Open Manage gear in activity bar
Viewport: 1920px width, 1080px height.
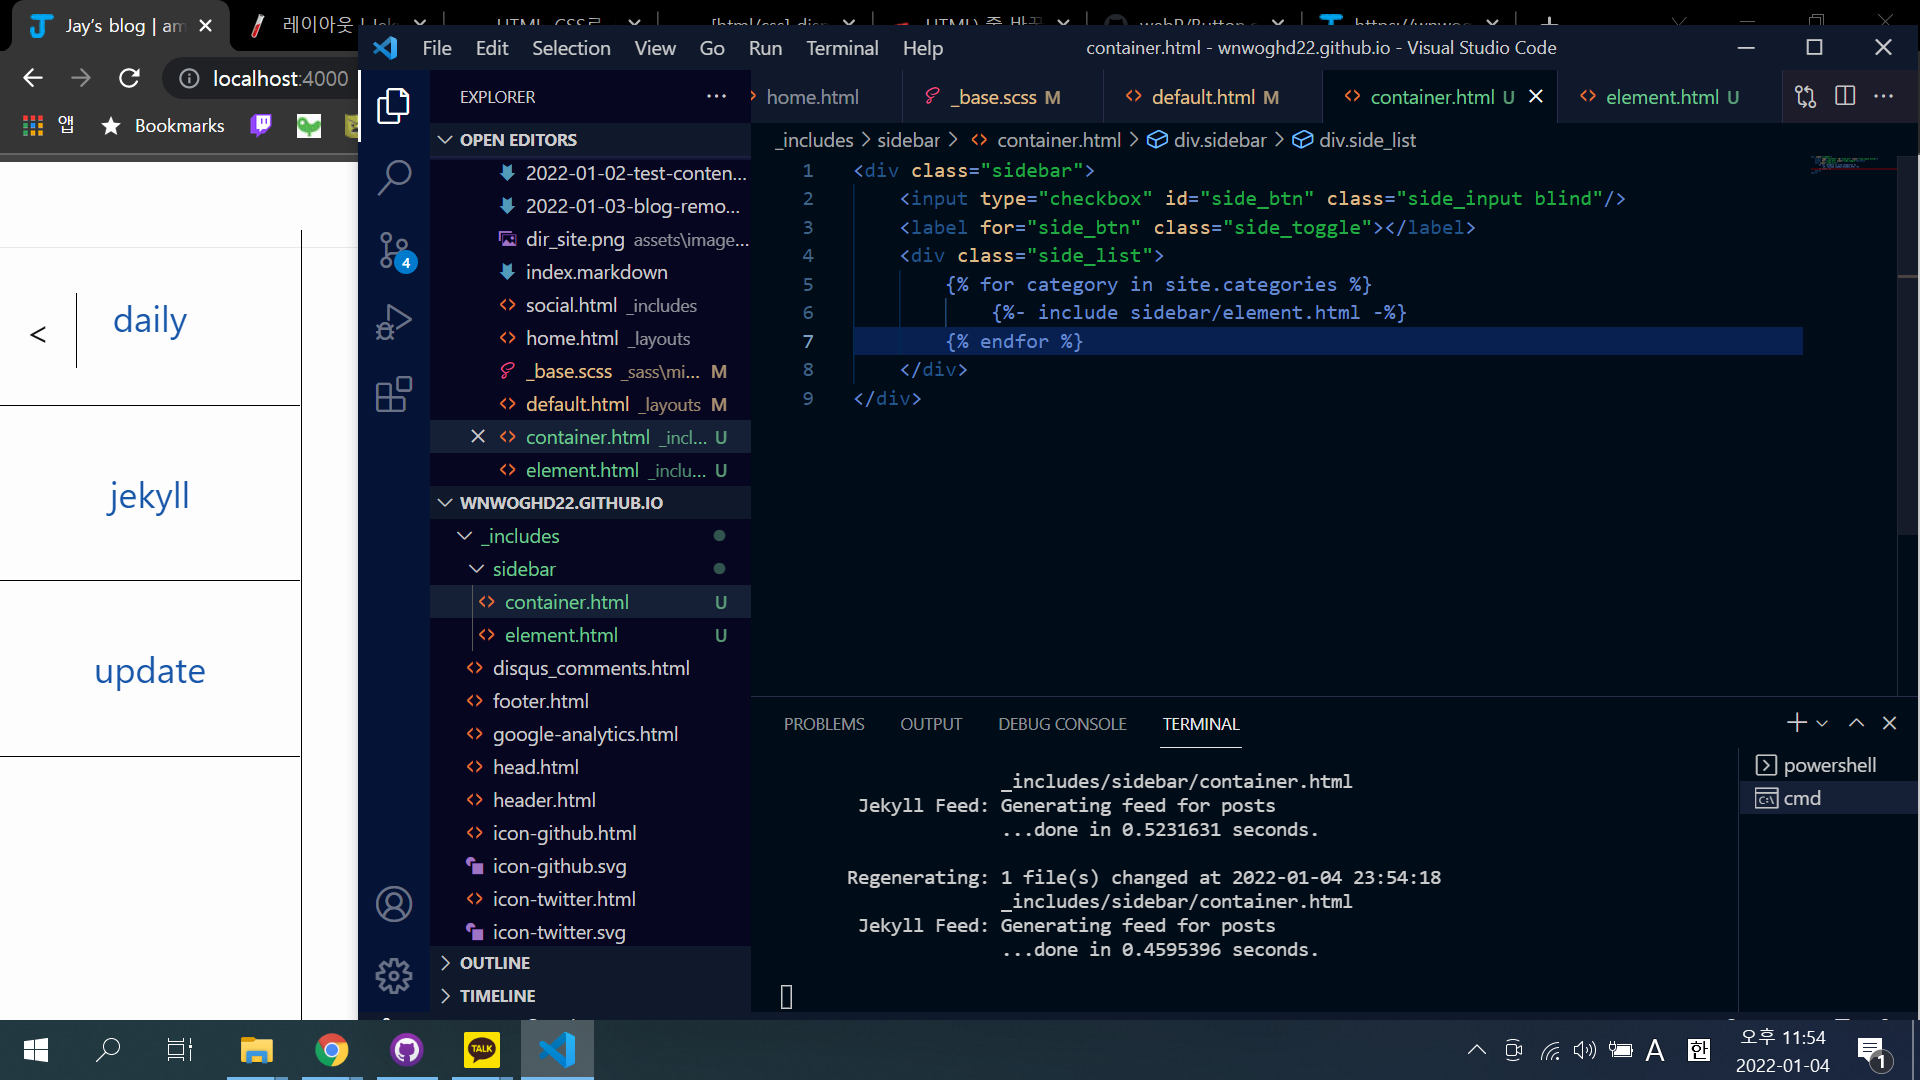pos(393,975)
